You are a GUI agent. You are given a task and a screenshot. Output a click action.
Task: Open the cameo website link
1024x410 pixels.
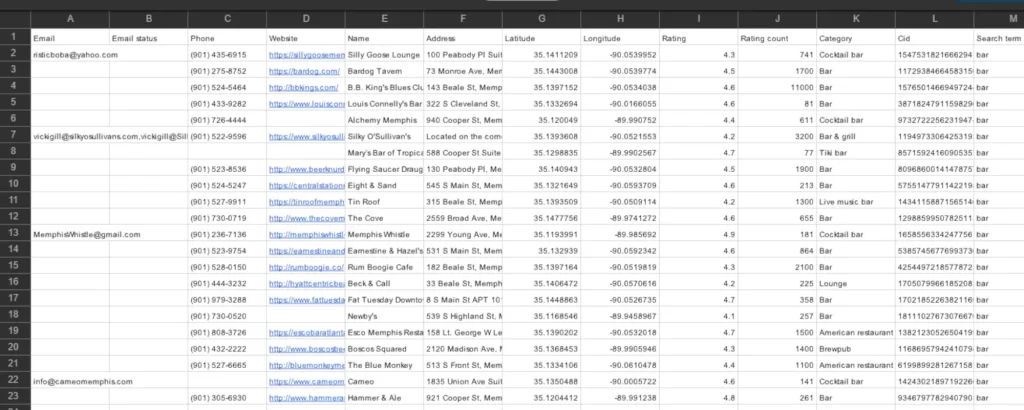tap(306, 381)
